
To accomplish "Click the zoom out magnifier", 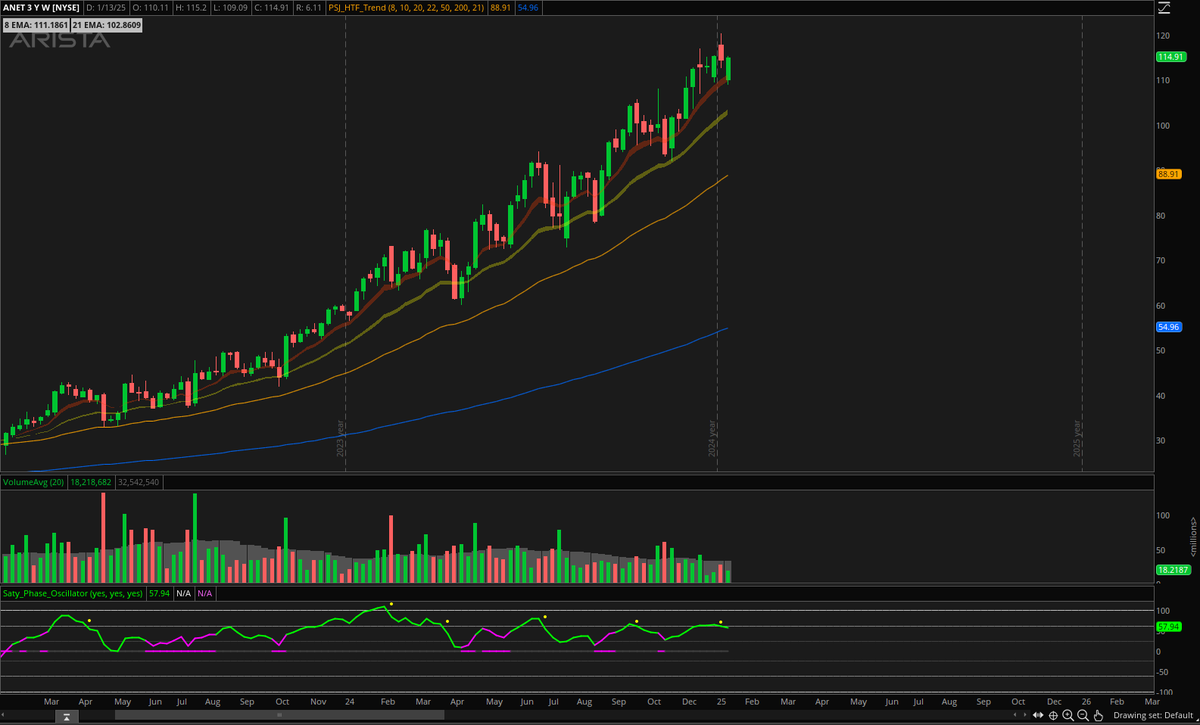I will [1083, 715].
